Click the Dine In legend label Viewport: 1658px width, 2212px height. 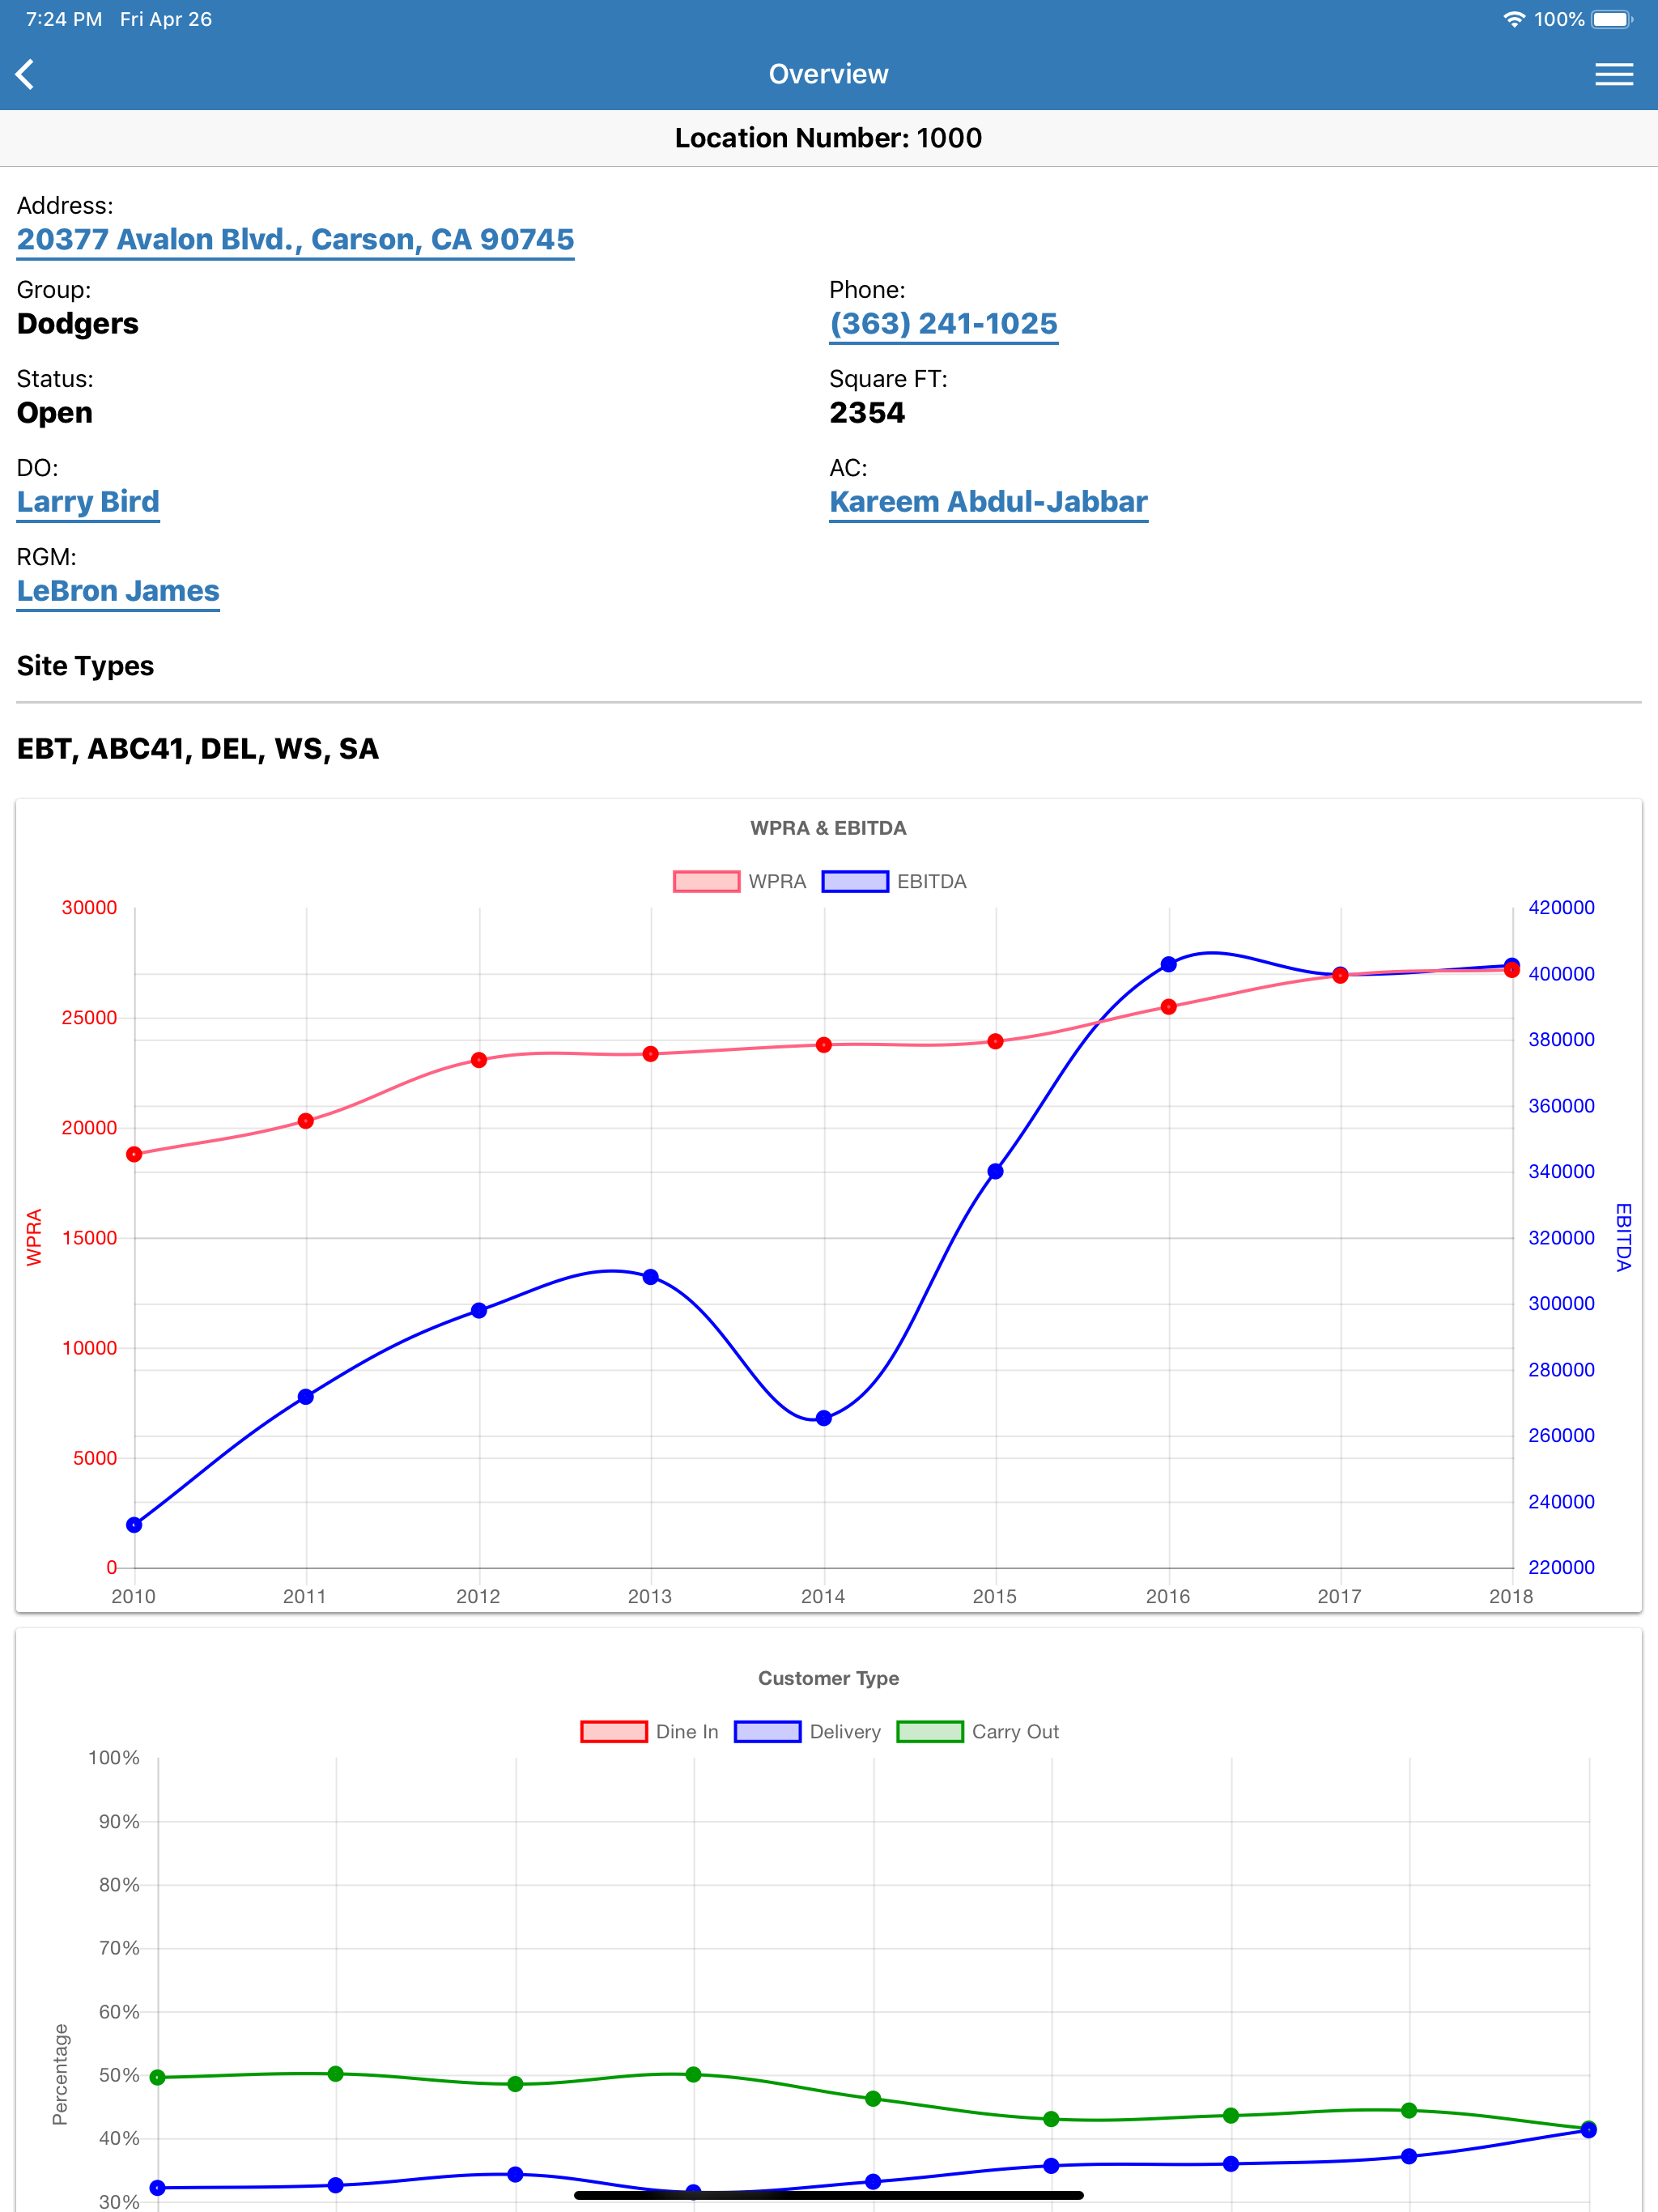coord(687,1732)
